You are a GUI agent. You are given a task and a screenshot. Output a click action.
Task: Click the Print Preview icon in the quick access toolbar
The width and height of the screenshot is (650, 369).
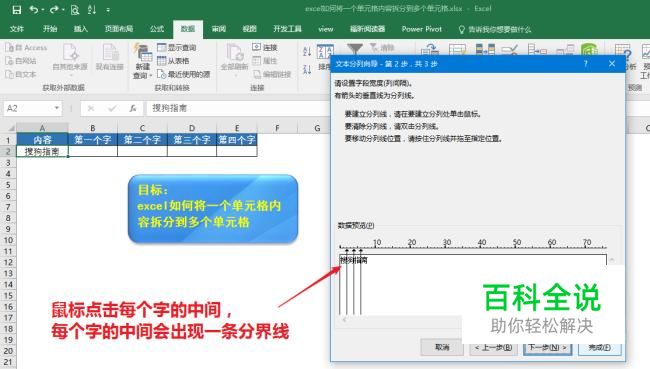coord(75,10)
